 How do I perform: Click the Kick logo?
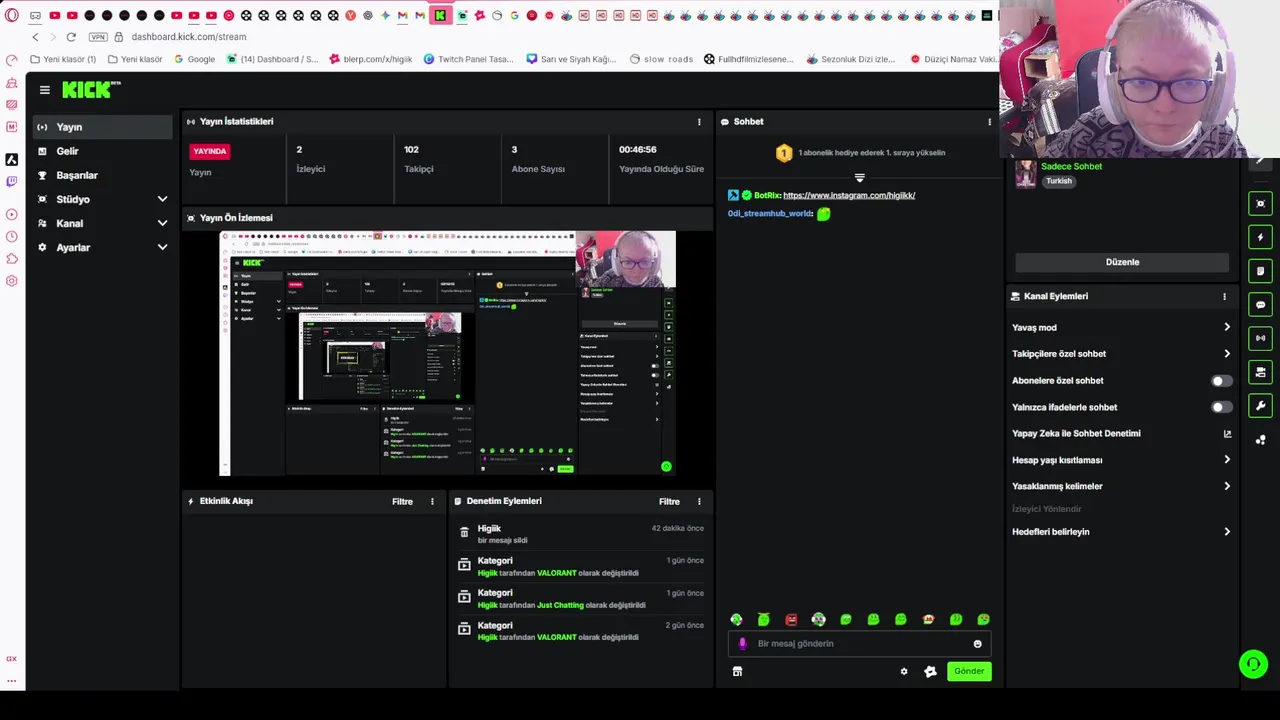91,90
